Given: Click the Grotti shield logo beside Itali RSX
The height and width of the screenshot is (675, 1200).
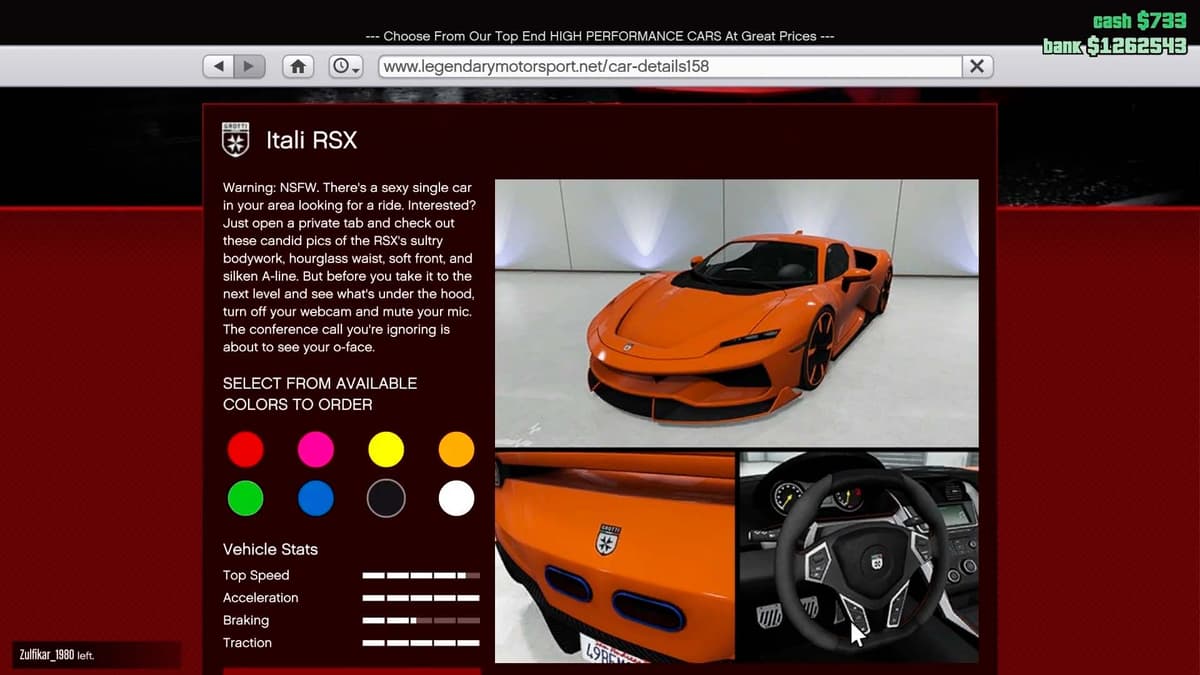Looking at the screenshot, I should point(235,140).
